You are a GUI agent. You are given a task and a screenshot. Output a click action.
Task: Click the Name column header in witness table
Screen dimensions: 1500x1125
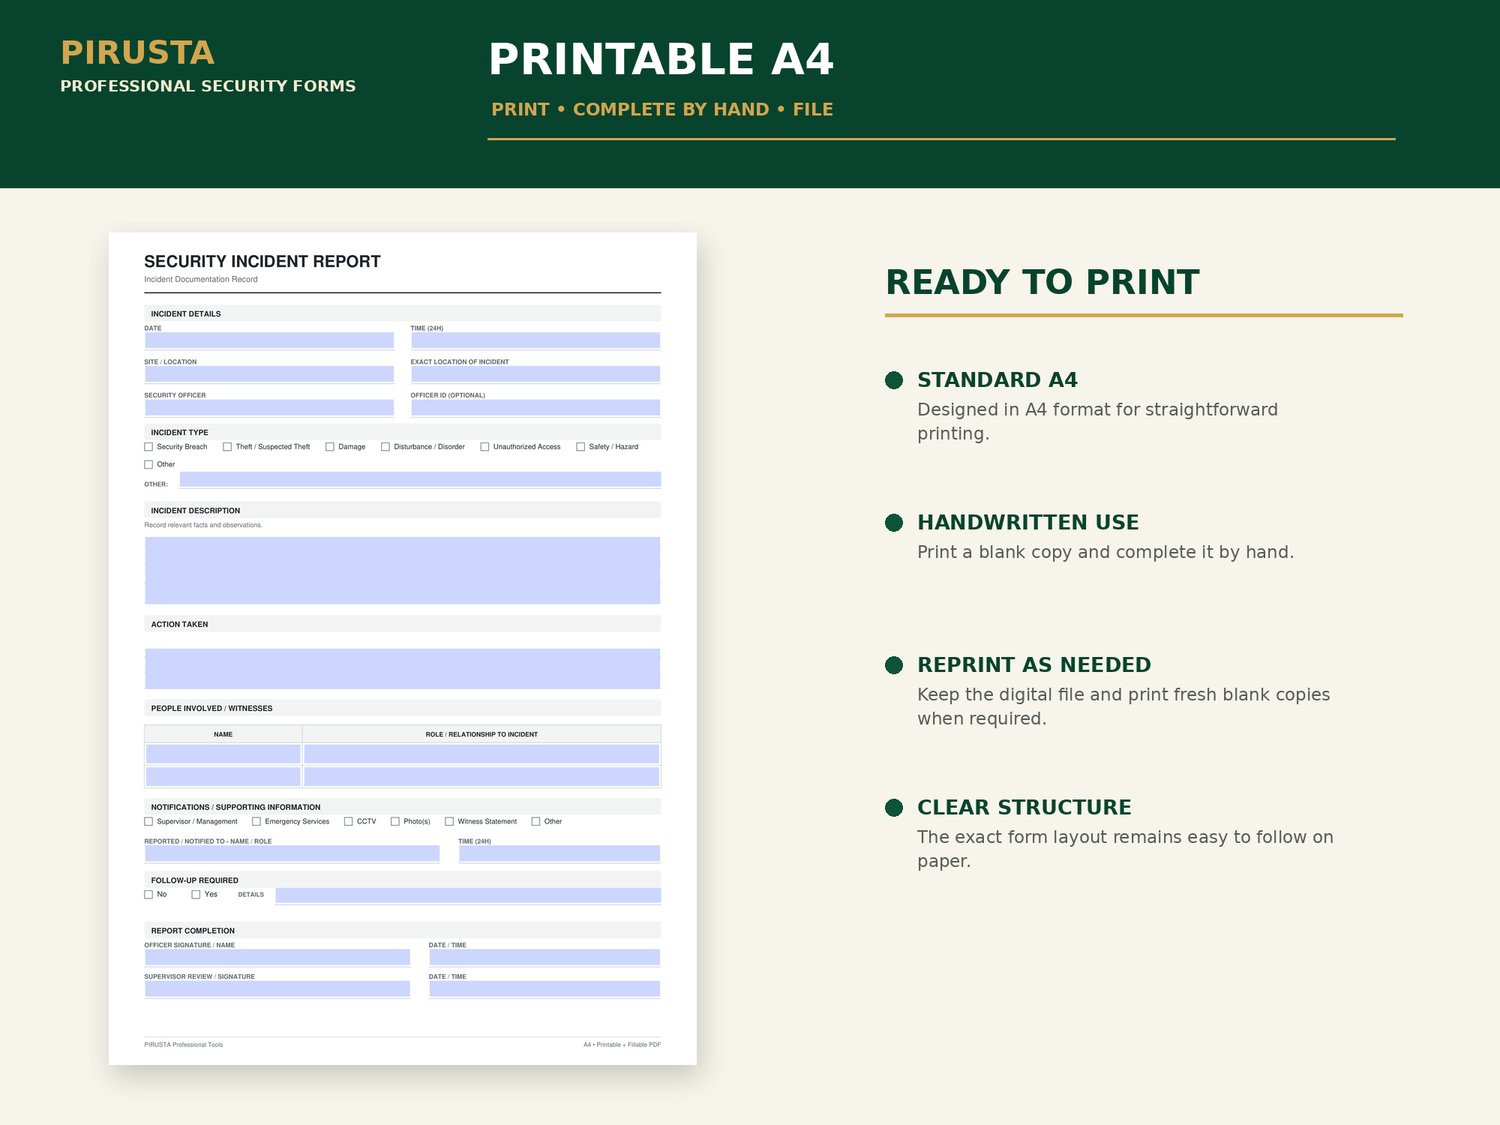223,734
